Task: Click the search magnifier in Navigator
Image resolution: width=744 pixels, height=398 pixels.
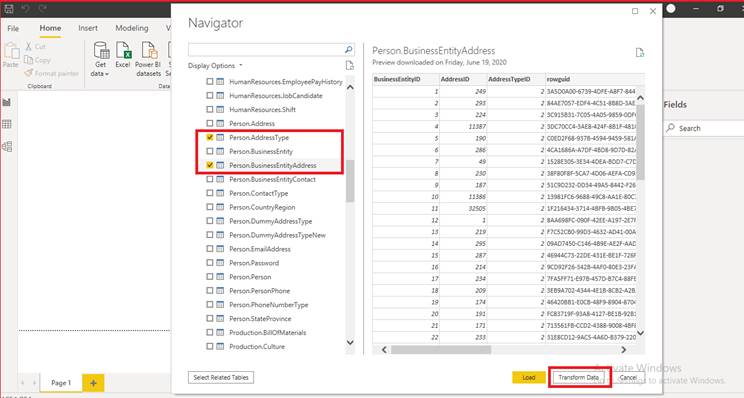Action: click(x=348, y=49)
